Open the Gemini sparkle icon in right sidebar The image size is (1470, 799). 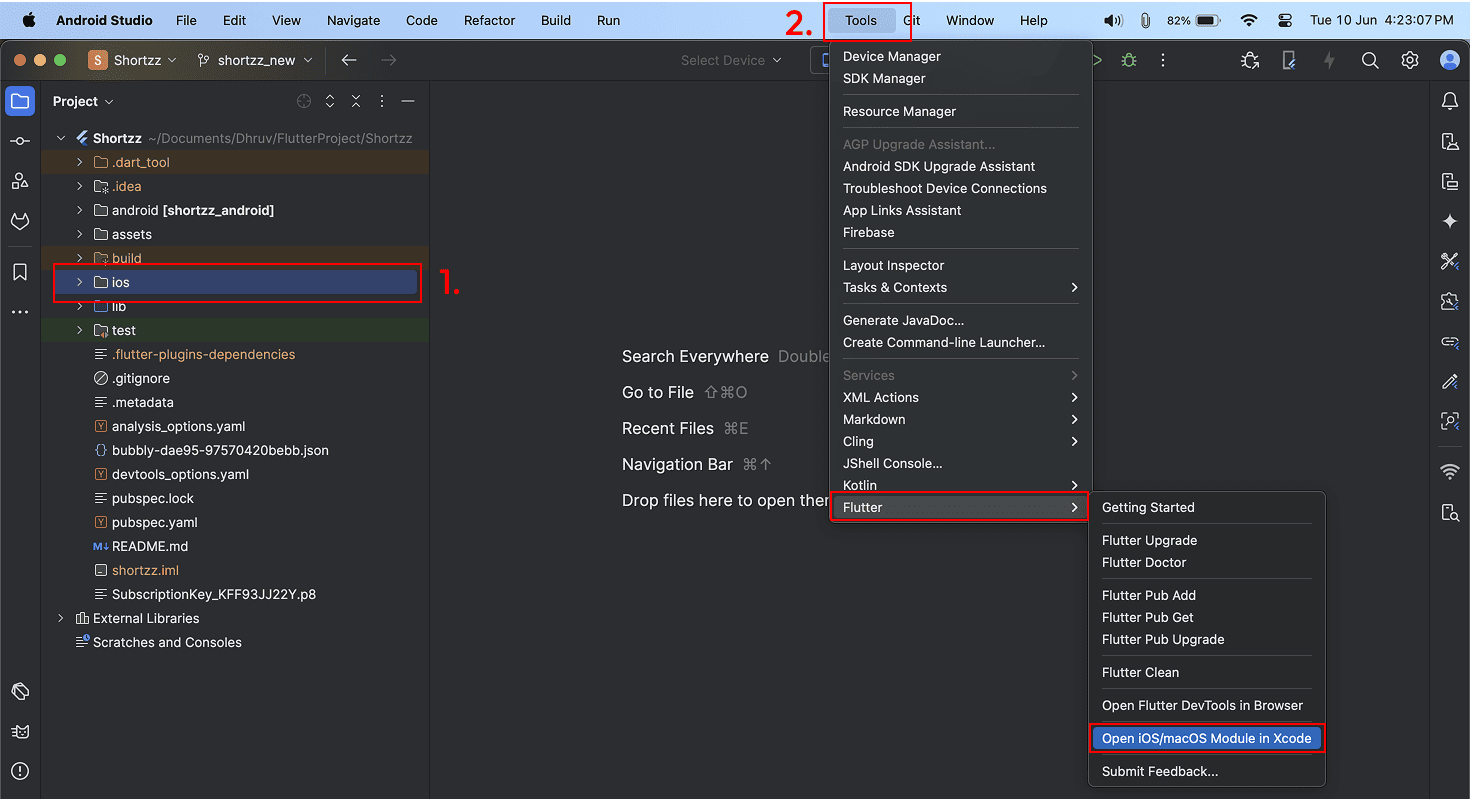pos(1449,221)
